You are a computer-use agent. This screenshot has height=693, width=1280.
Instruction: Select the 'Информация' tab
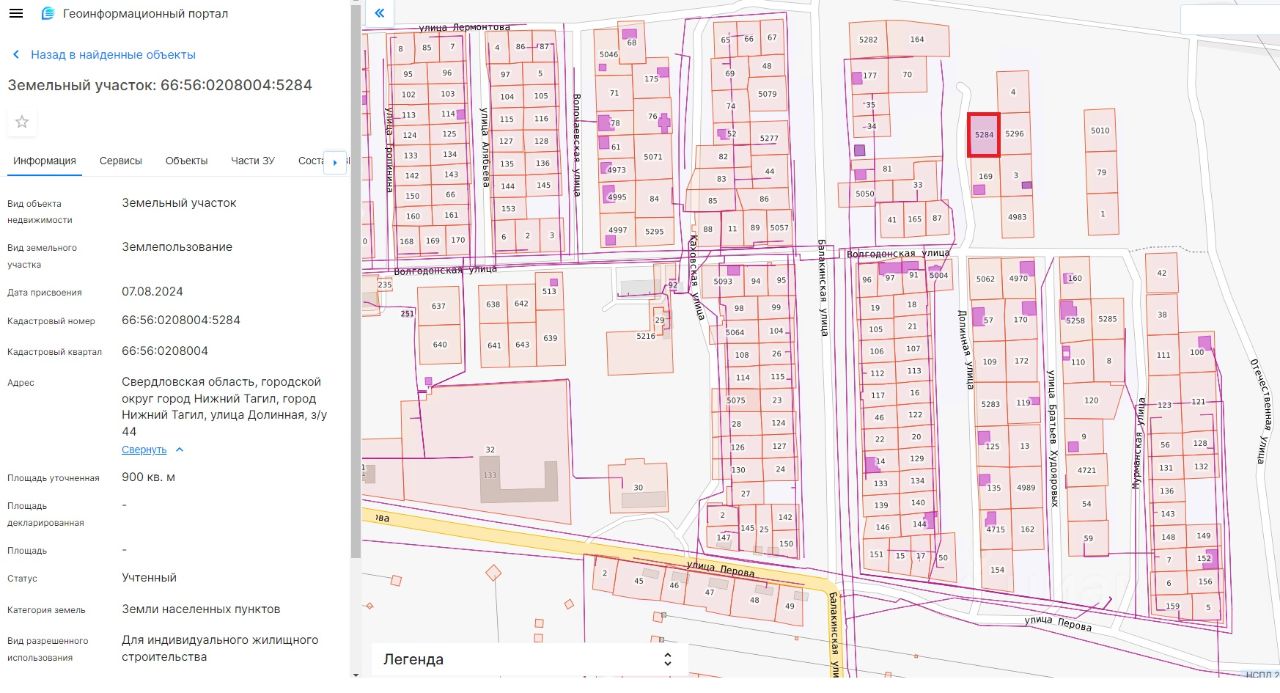point(45,161)
